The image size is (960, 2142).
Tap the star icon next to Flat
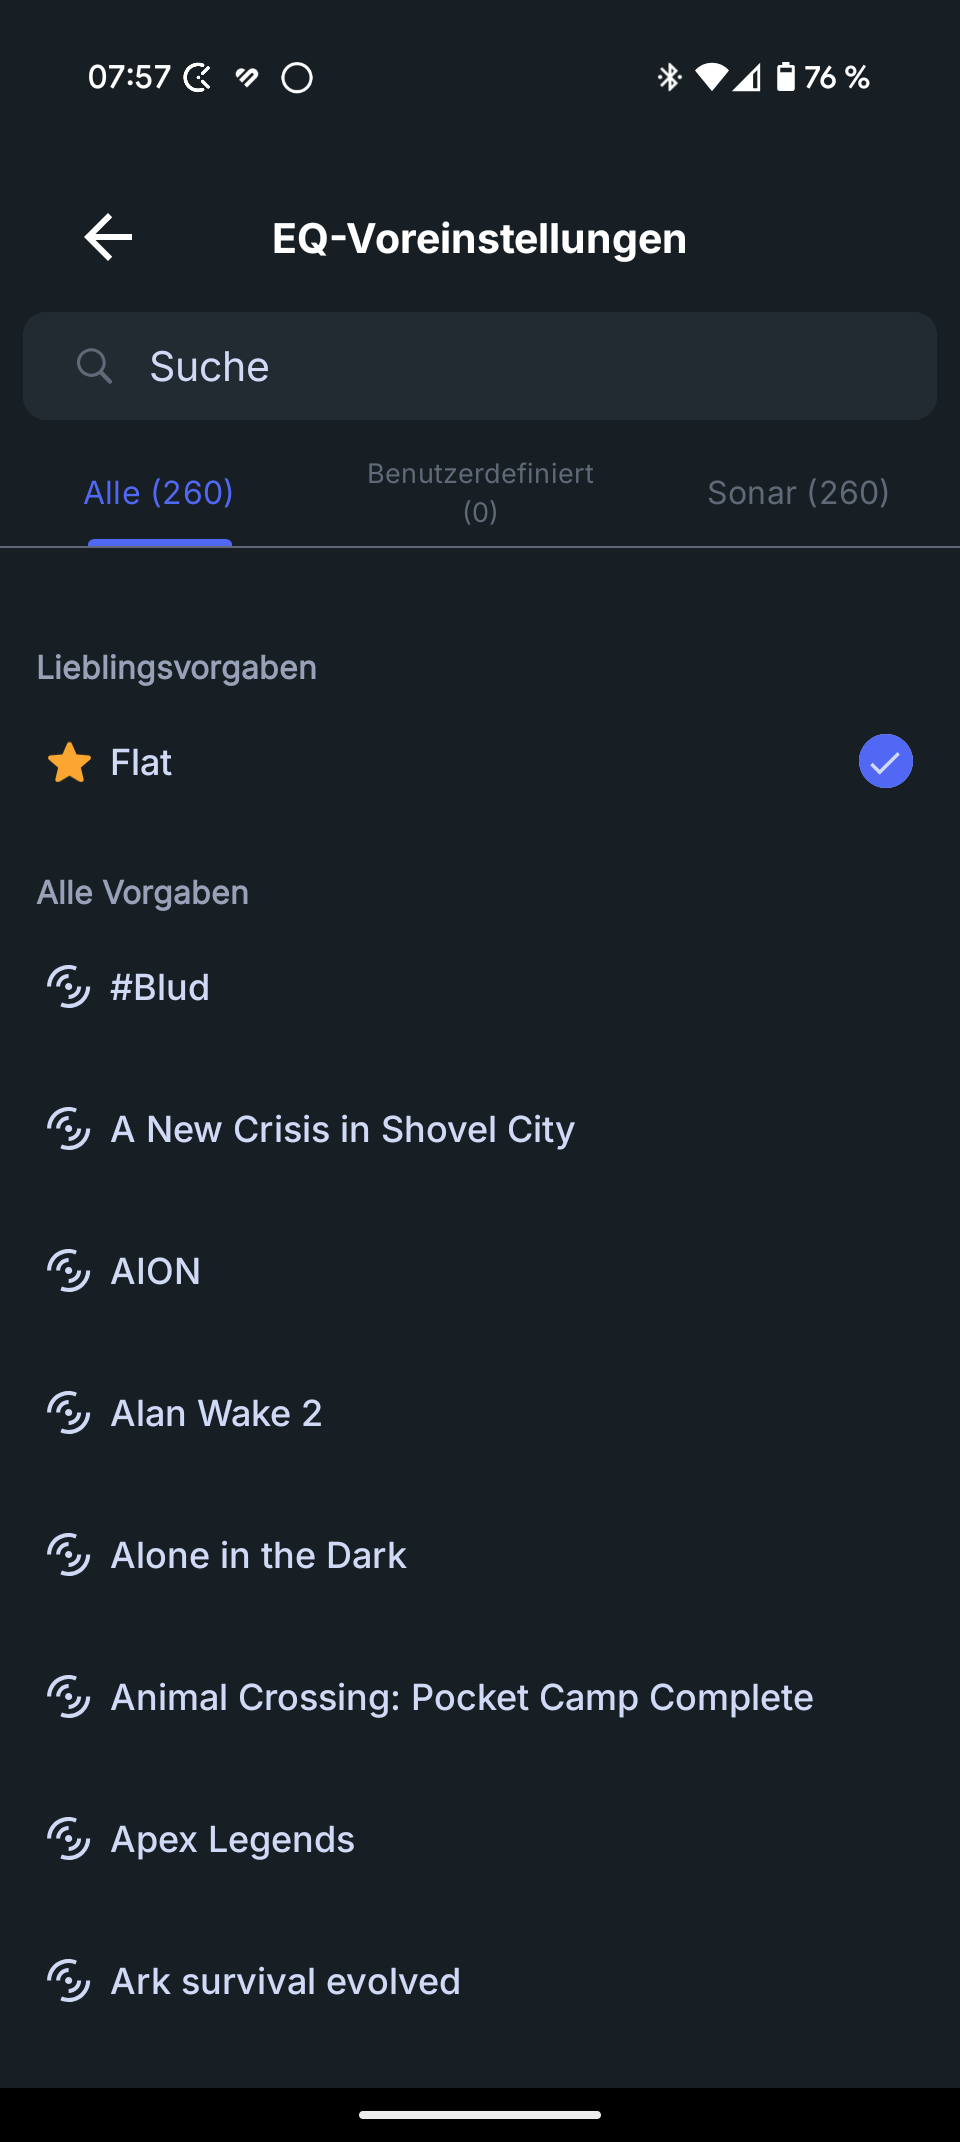[69, 763]
